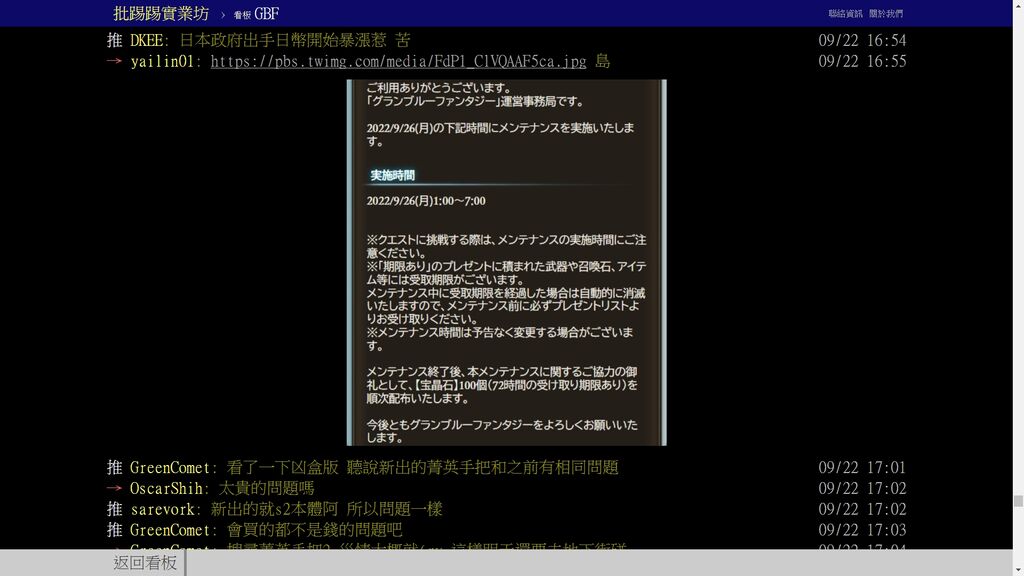Screen dimensions: 1024x576
Task: Click the 2022/9/26(月)1:00～7:00 time text
Action: (426, 201)
